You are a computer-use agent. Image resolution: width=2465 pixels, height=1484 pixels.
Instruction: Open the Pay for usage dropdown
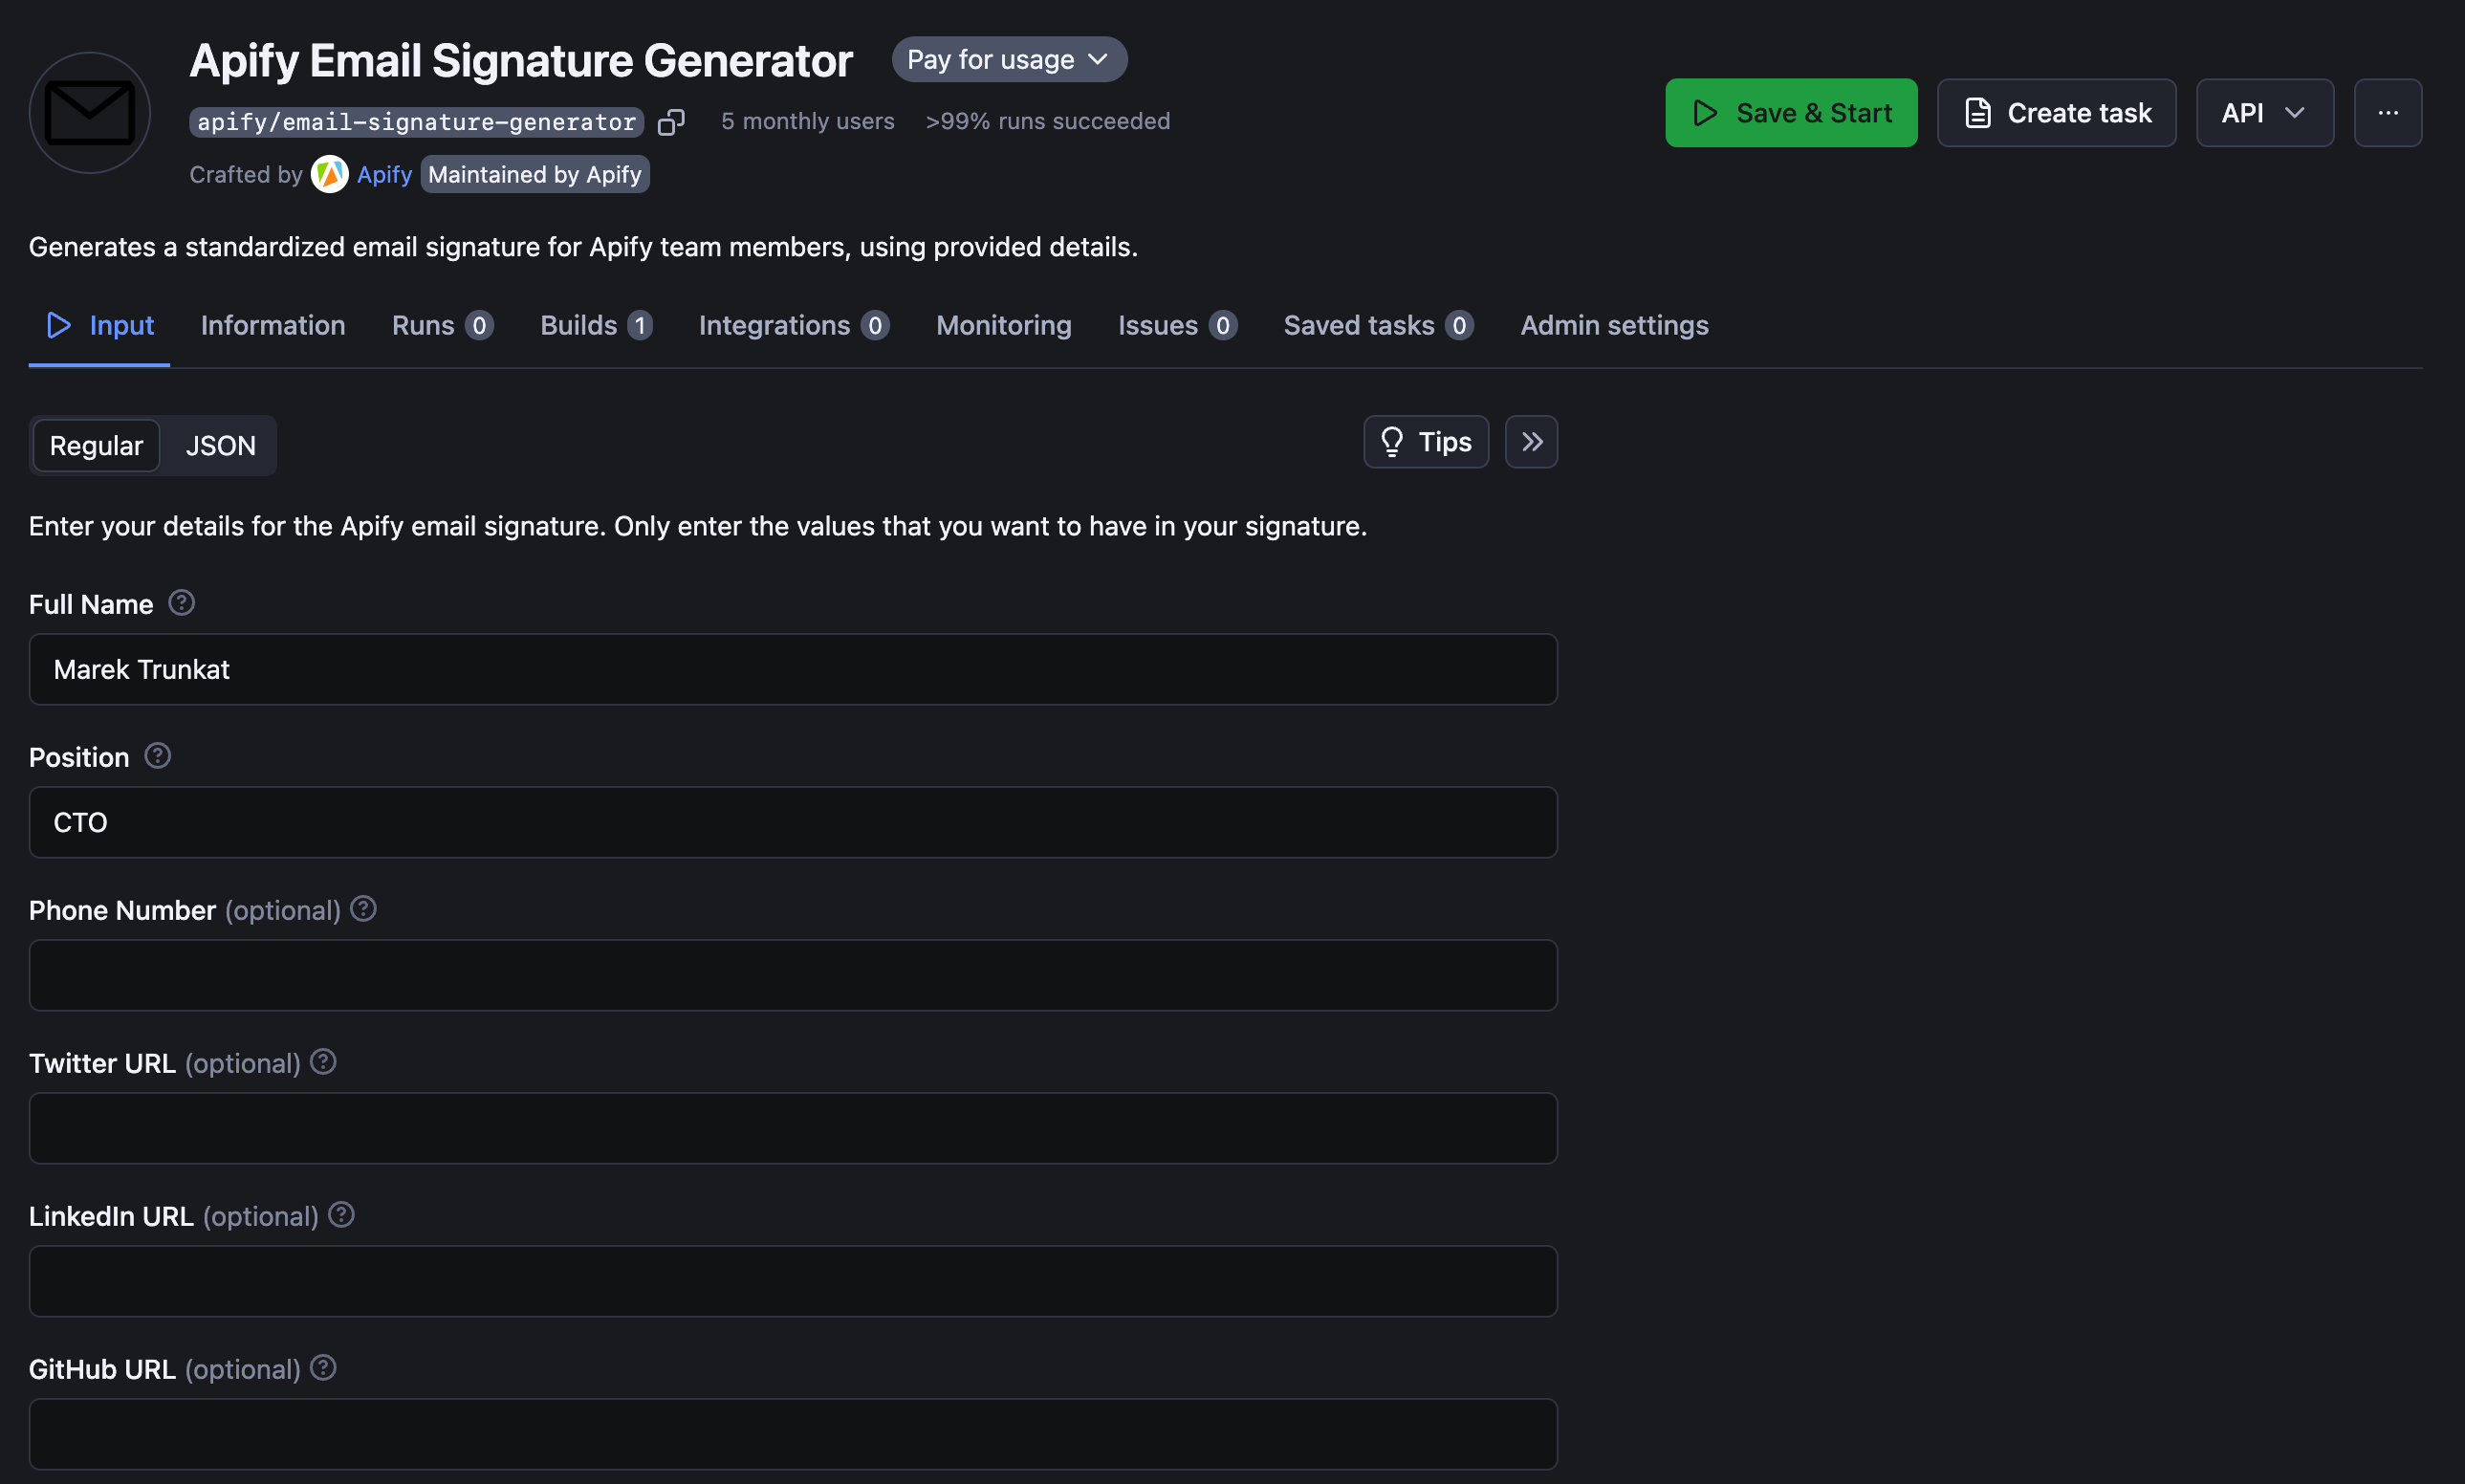tap(1008, 59)
